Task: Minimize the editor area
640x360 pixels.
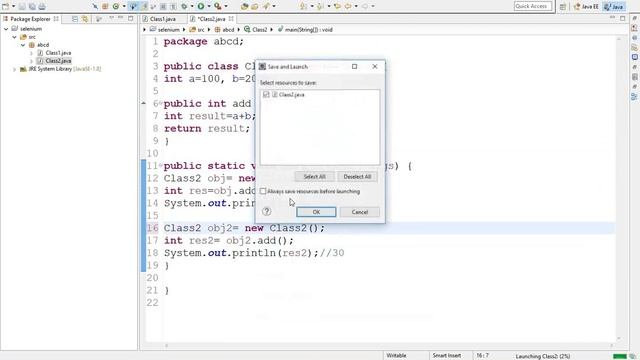Action: point(612,18)
